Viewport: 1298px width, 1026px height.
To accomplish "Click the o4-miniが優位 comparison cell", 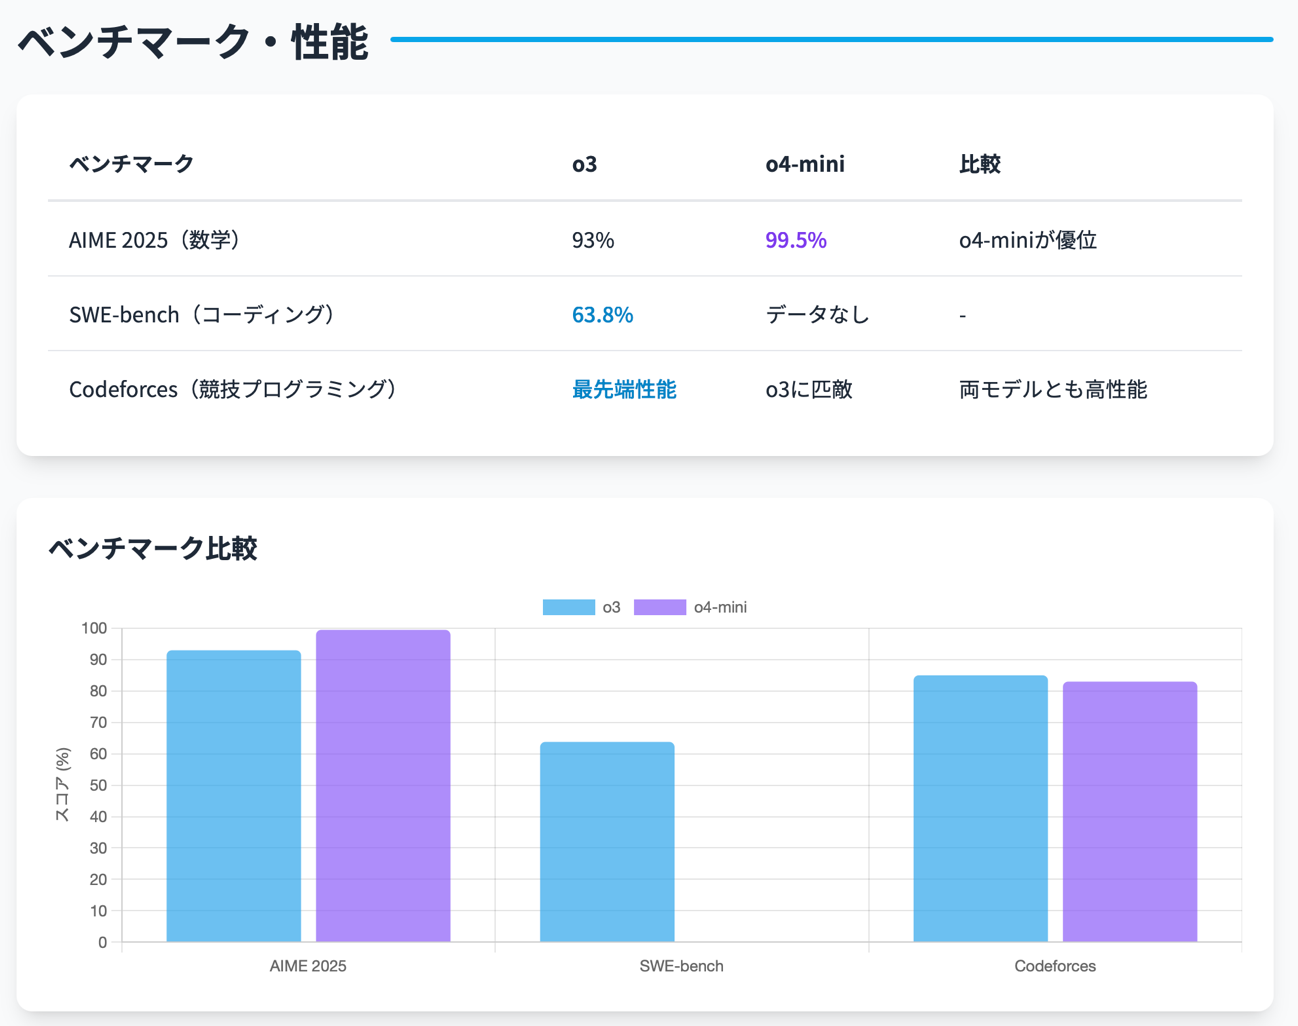I will coord(1027,240).
